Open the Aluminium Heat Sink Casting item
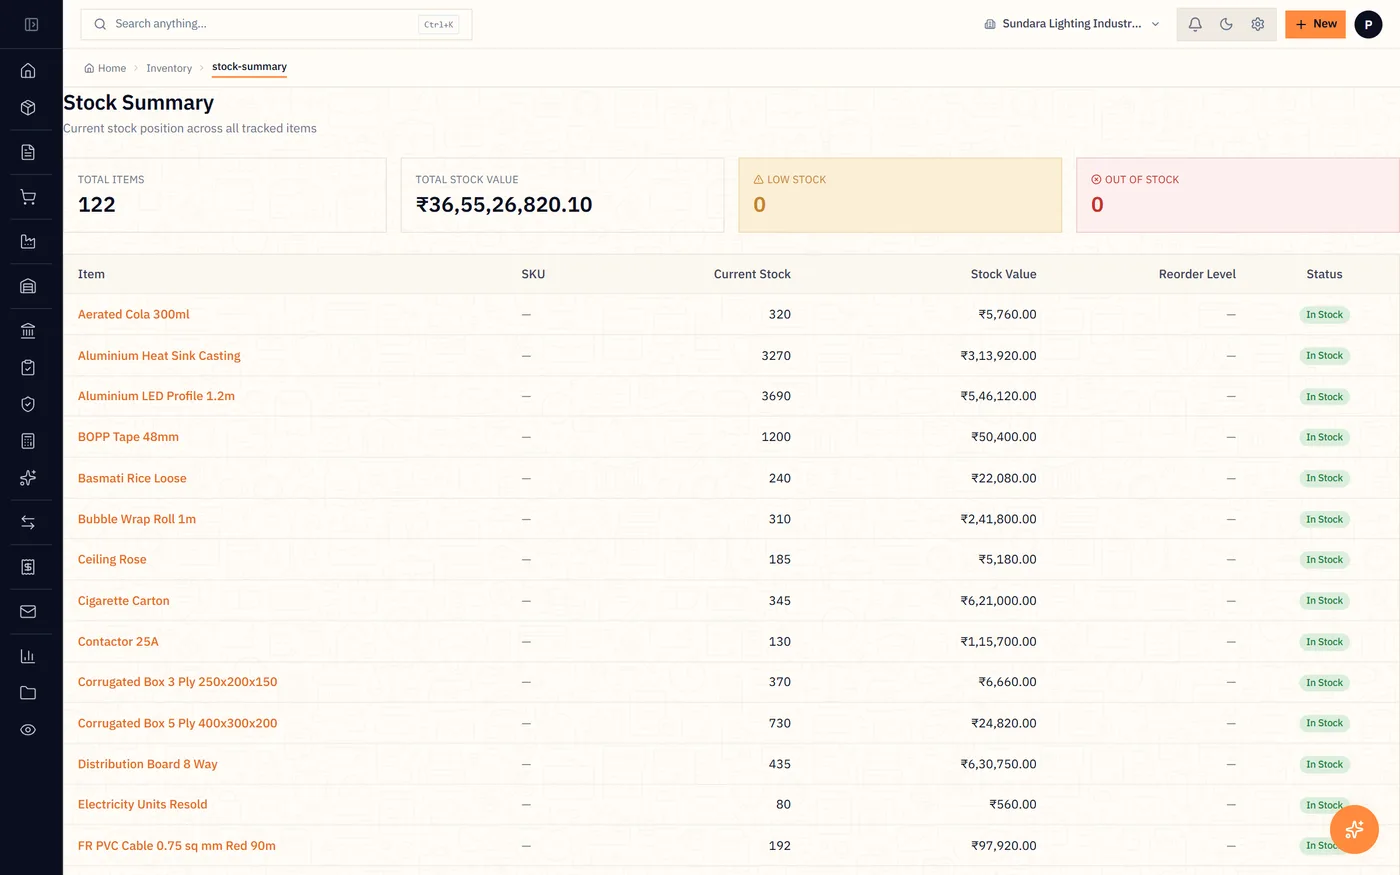 pyautogui.click(x=159, y=355)
